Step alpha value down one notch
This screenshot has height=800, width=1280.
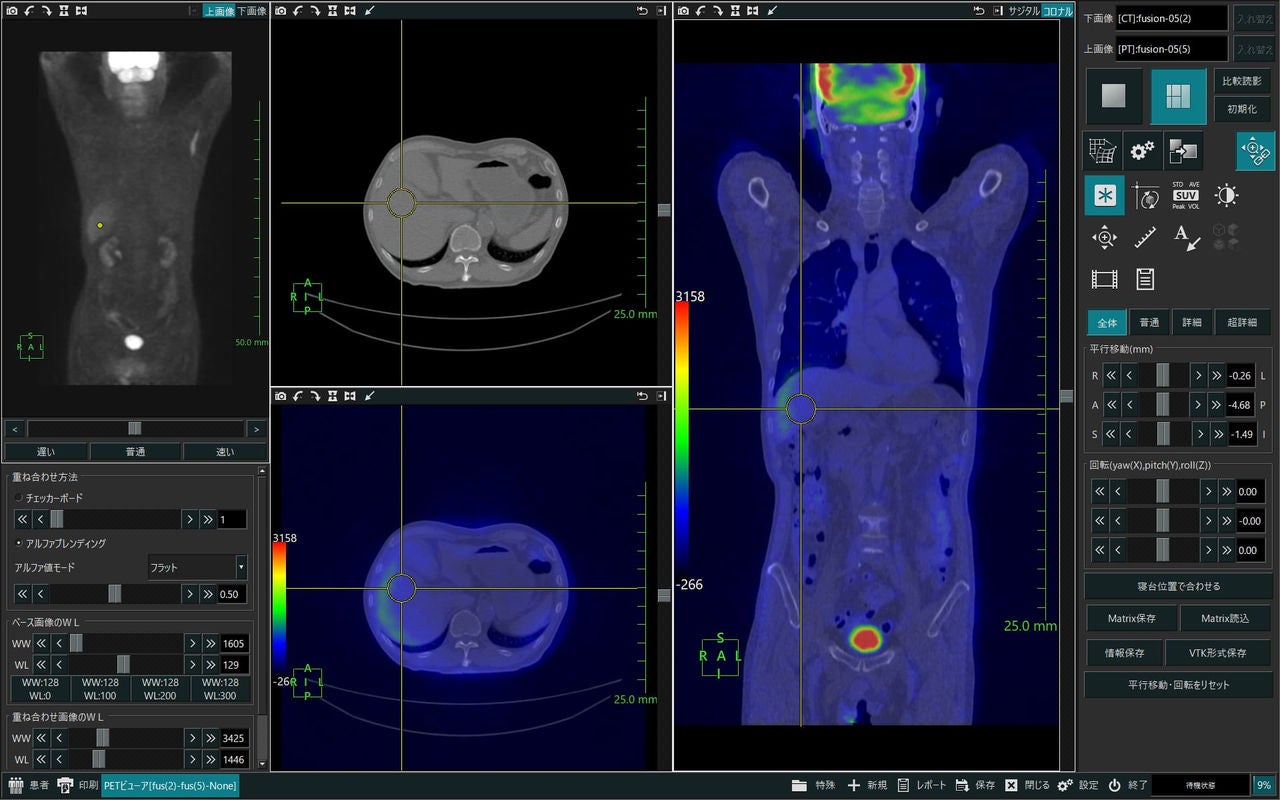pyautogui.click(x=41, y=594)
